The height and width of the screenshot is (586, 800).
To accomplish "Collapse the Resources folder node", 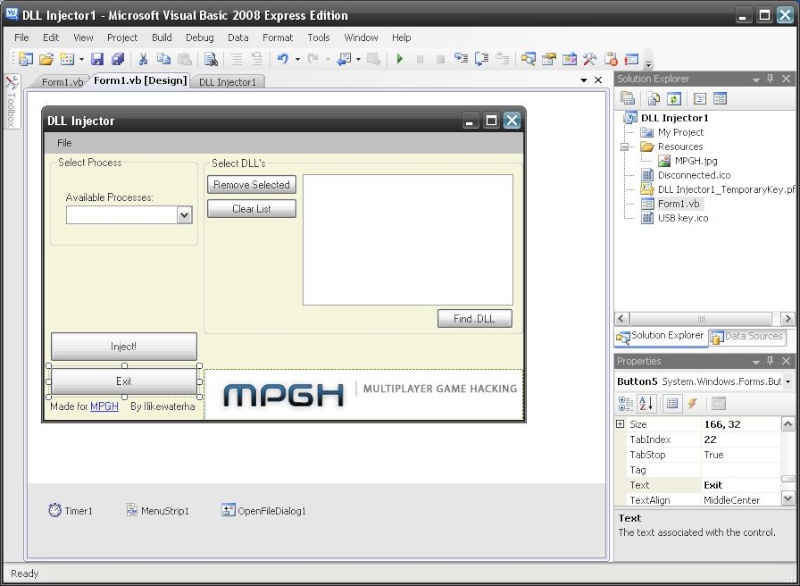I will [624, 147].
